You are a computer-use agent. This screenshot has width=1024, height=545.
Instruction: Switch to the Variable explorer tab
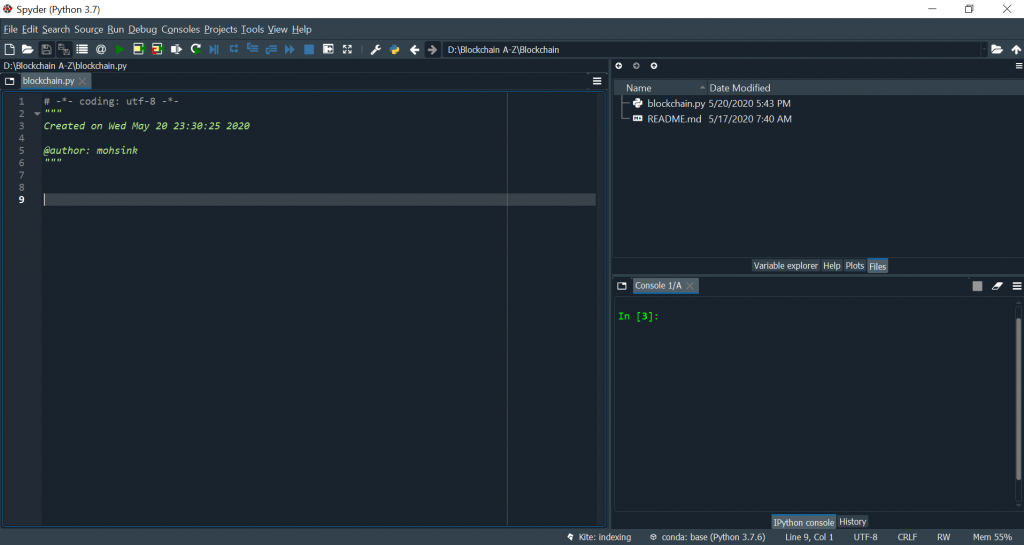pos(785,266)
